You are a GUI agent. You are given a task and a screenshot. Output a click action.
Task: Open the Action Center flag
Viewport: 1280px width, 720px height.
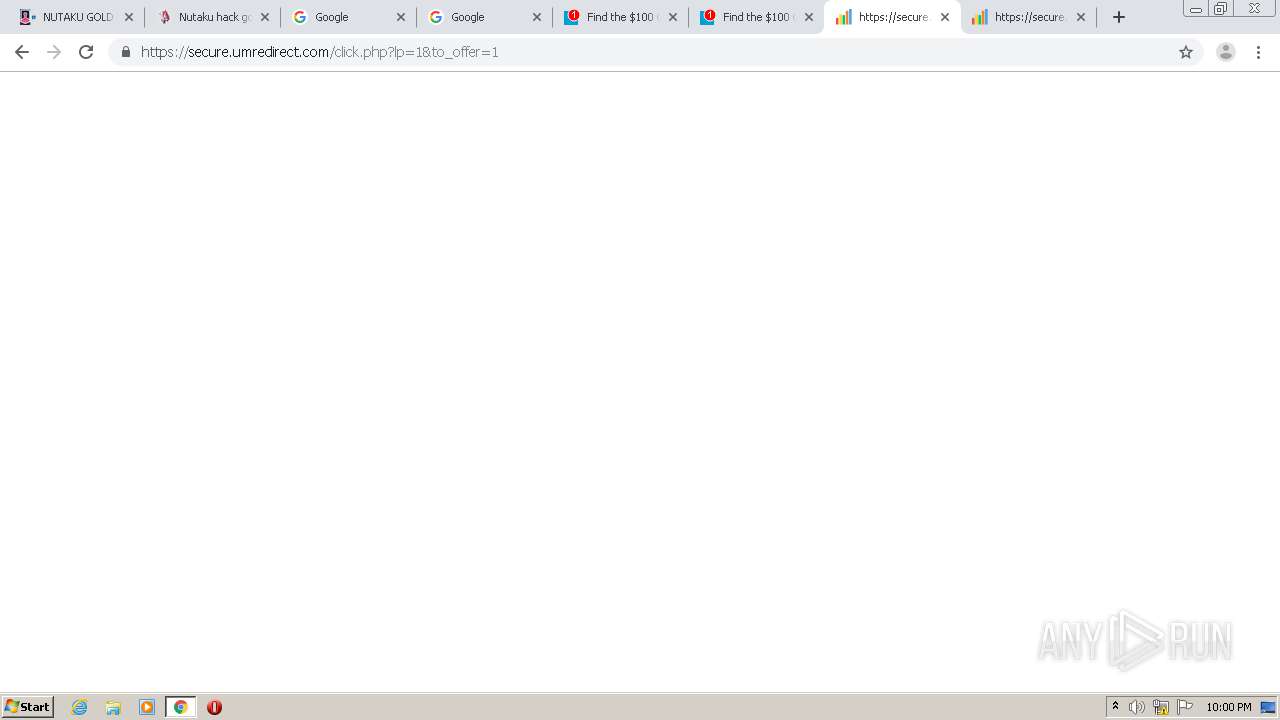1185,707
